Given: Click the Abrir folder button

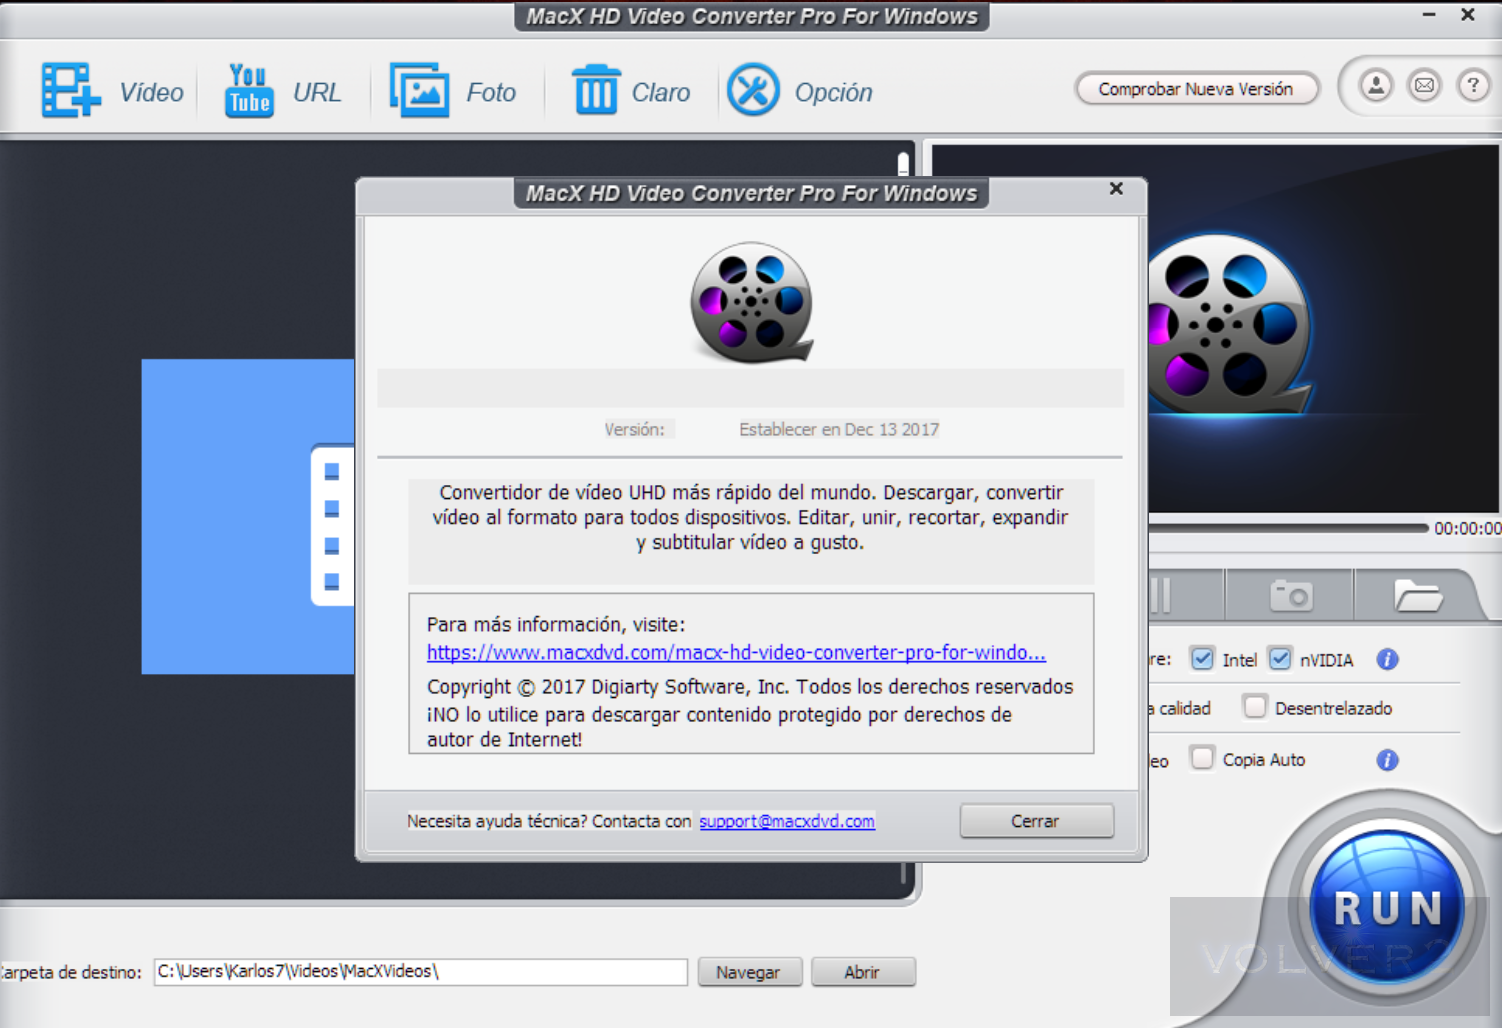Looking at the screenshot, I should click(x=863, y=972).
